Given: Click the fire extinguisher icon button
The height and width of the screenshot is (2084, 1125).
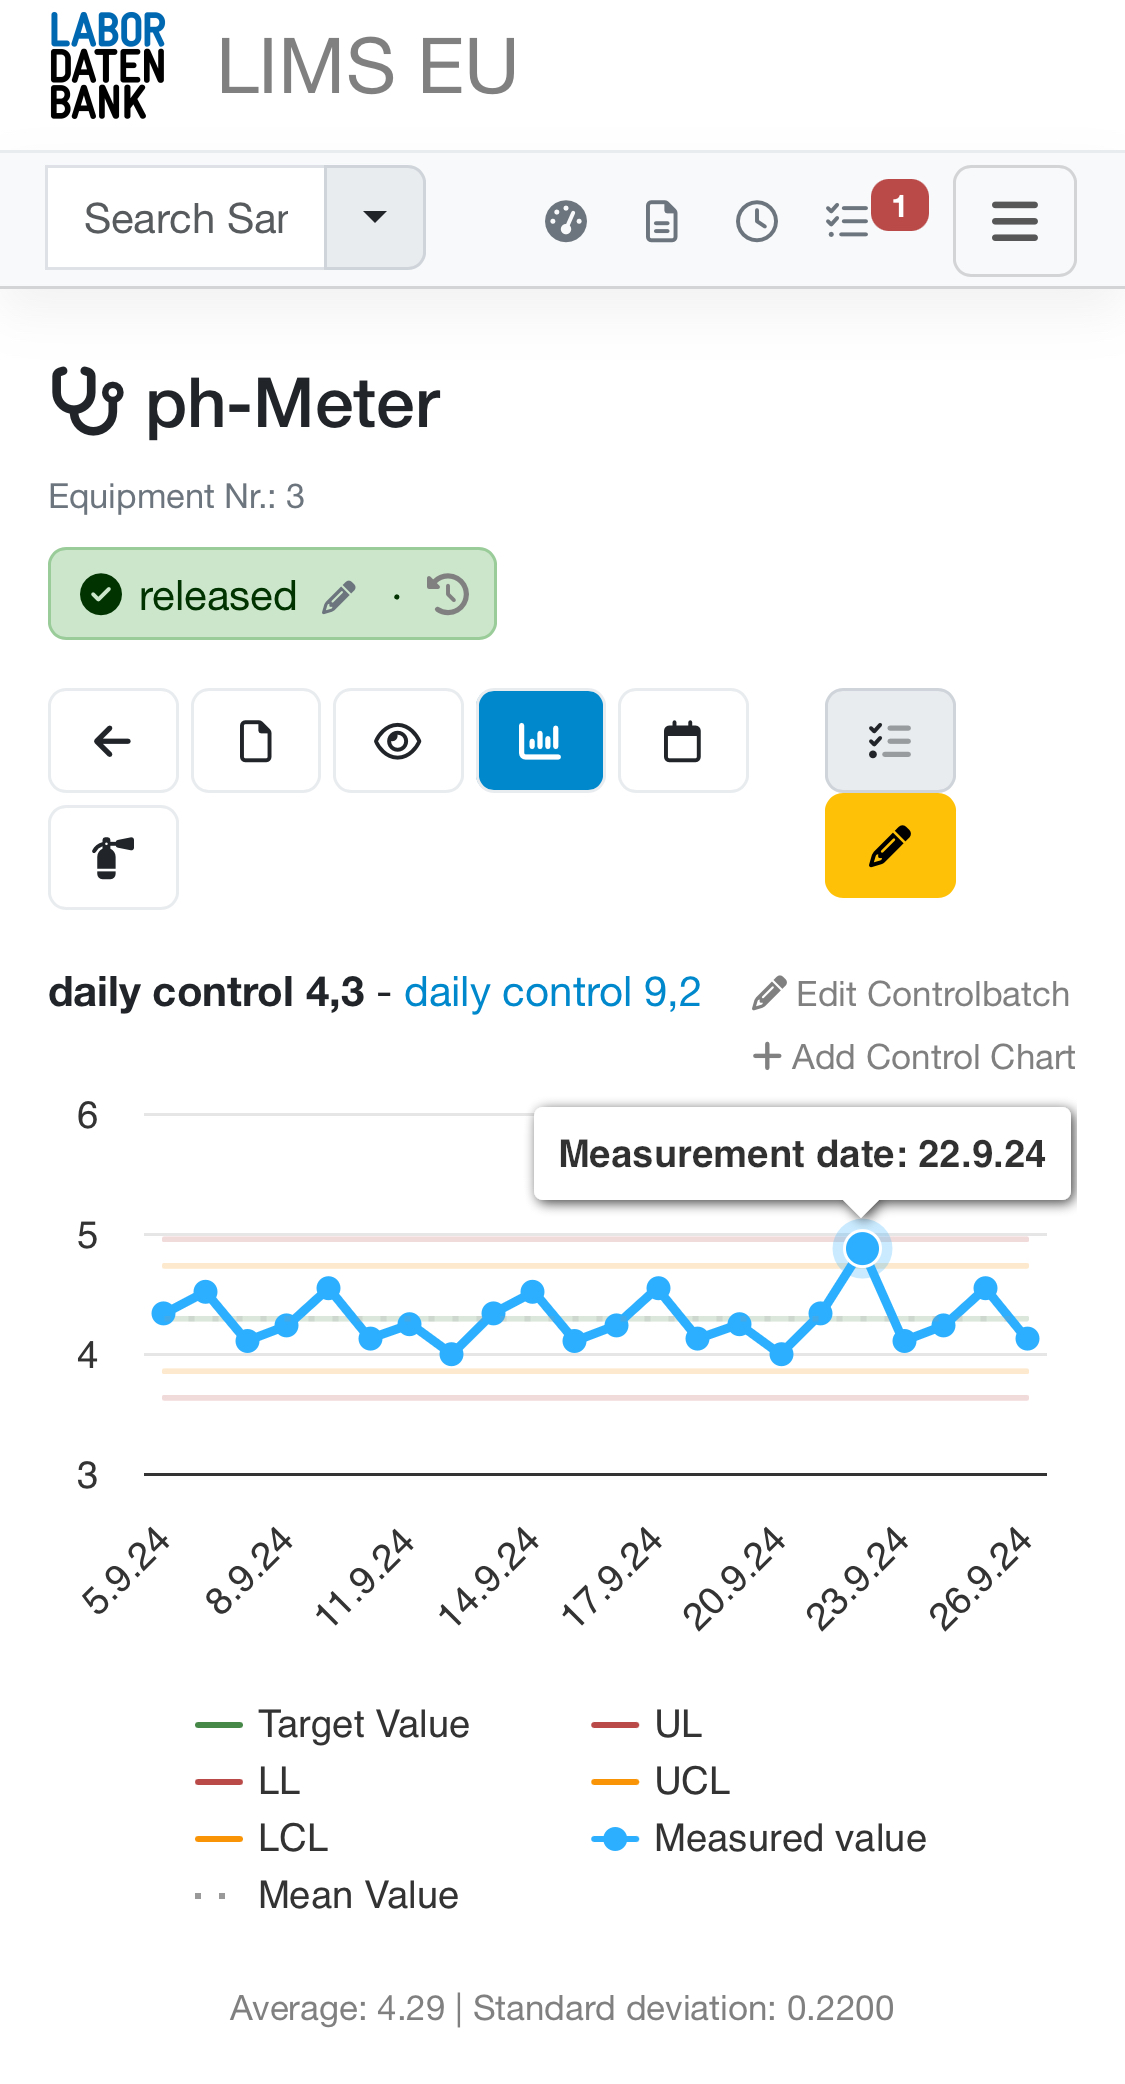Looking at the screenshot, I should coord(113,858).
